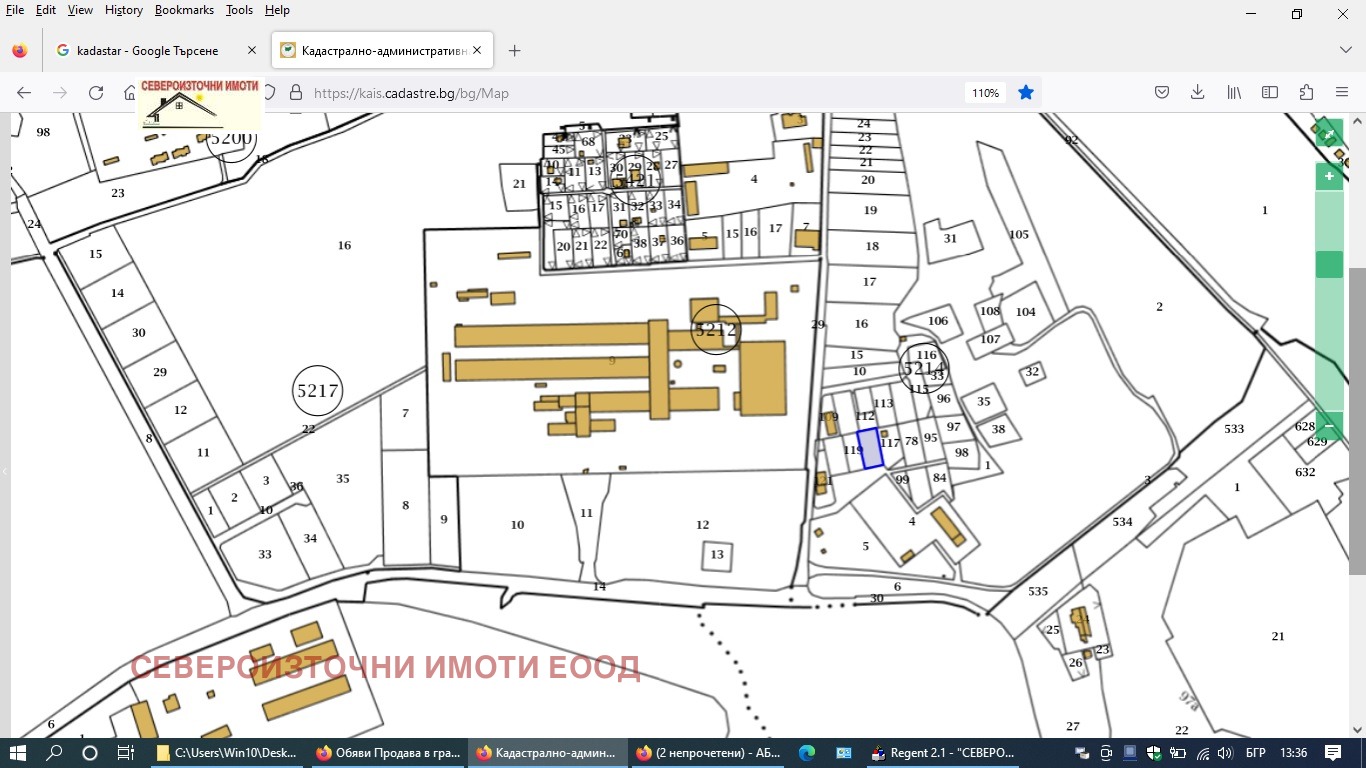Toggle the browser sidebar icon

[x=1270, y=93]
